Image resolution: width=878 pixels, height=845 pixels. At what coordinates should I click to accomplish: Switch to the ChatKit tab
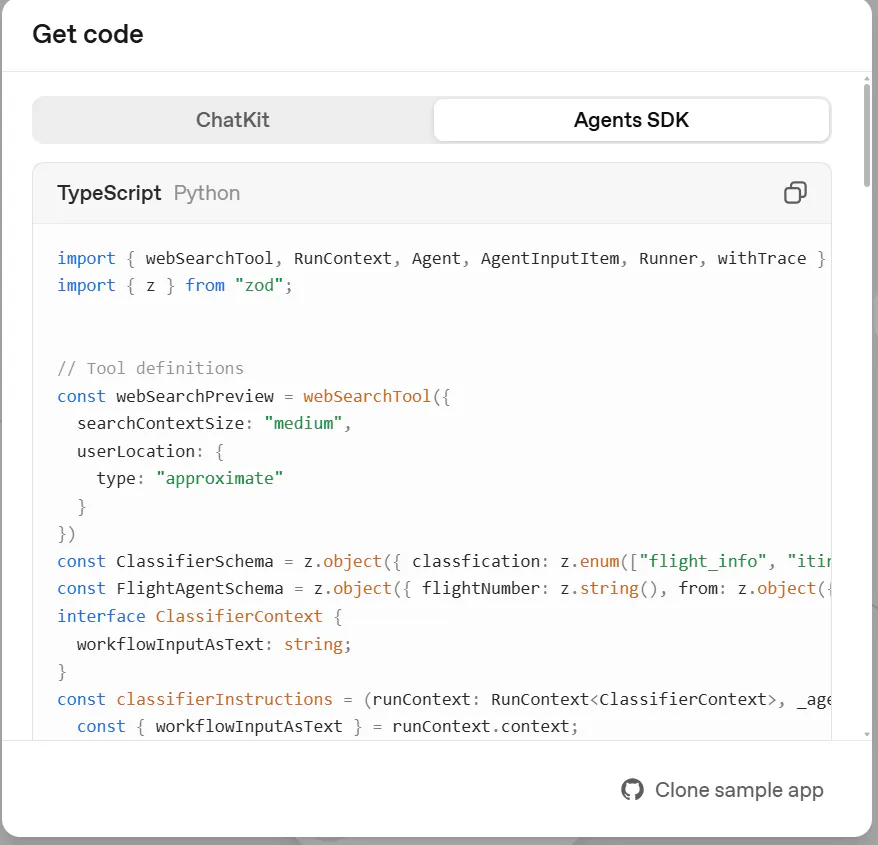coord(233,120)
